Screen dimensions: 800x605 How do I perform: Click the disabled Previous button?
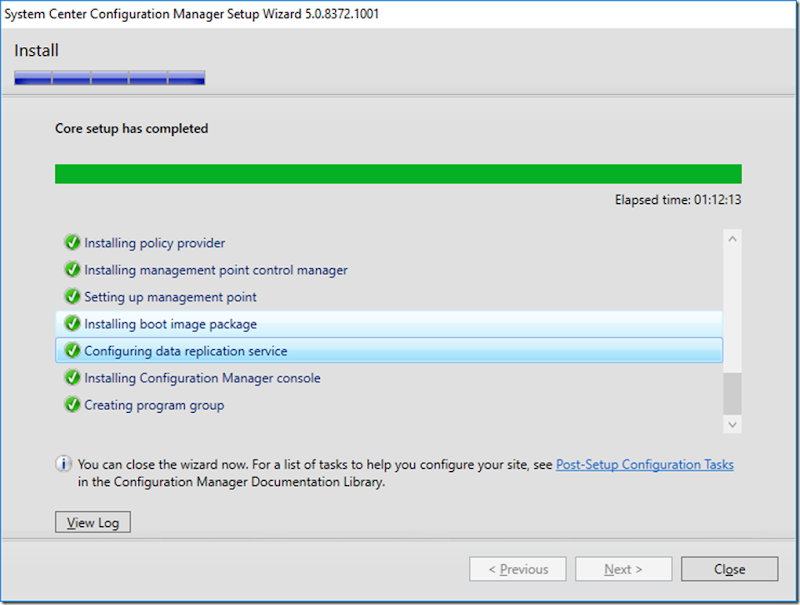pos(518,569)
